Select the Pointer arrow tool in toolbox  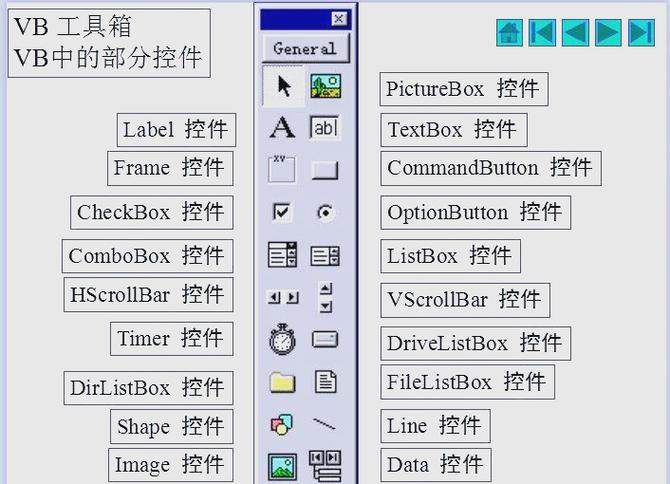click(283, 86)
